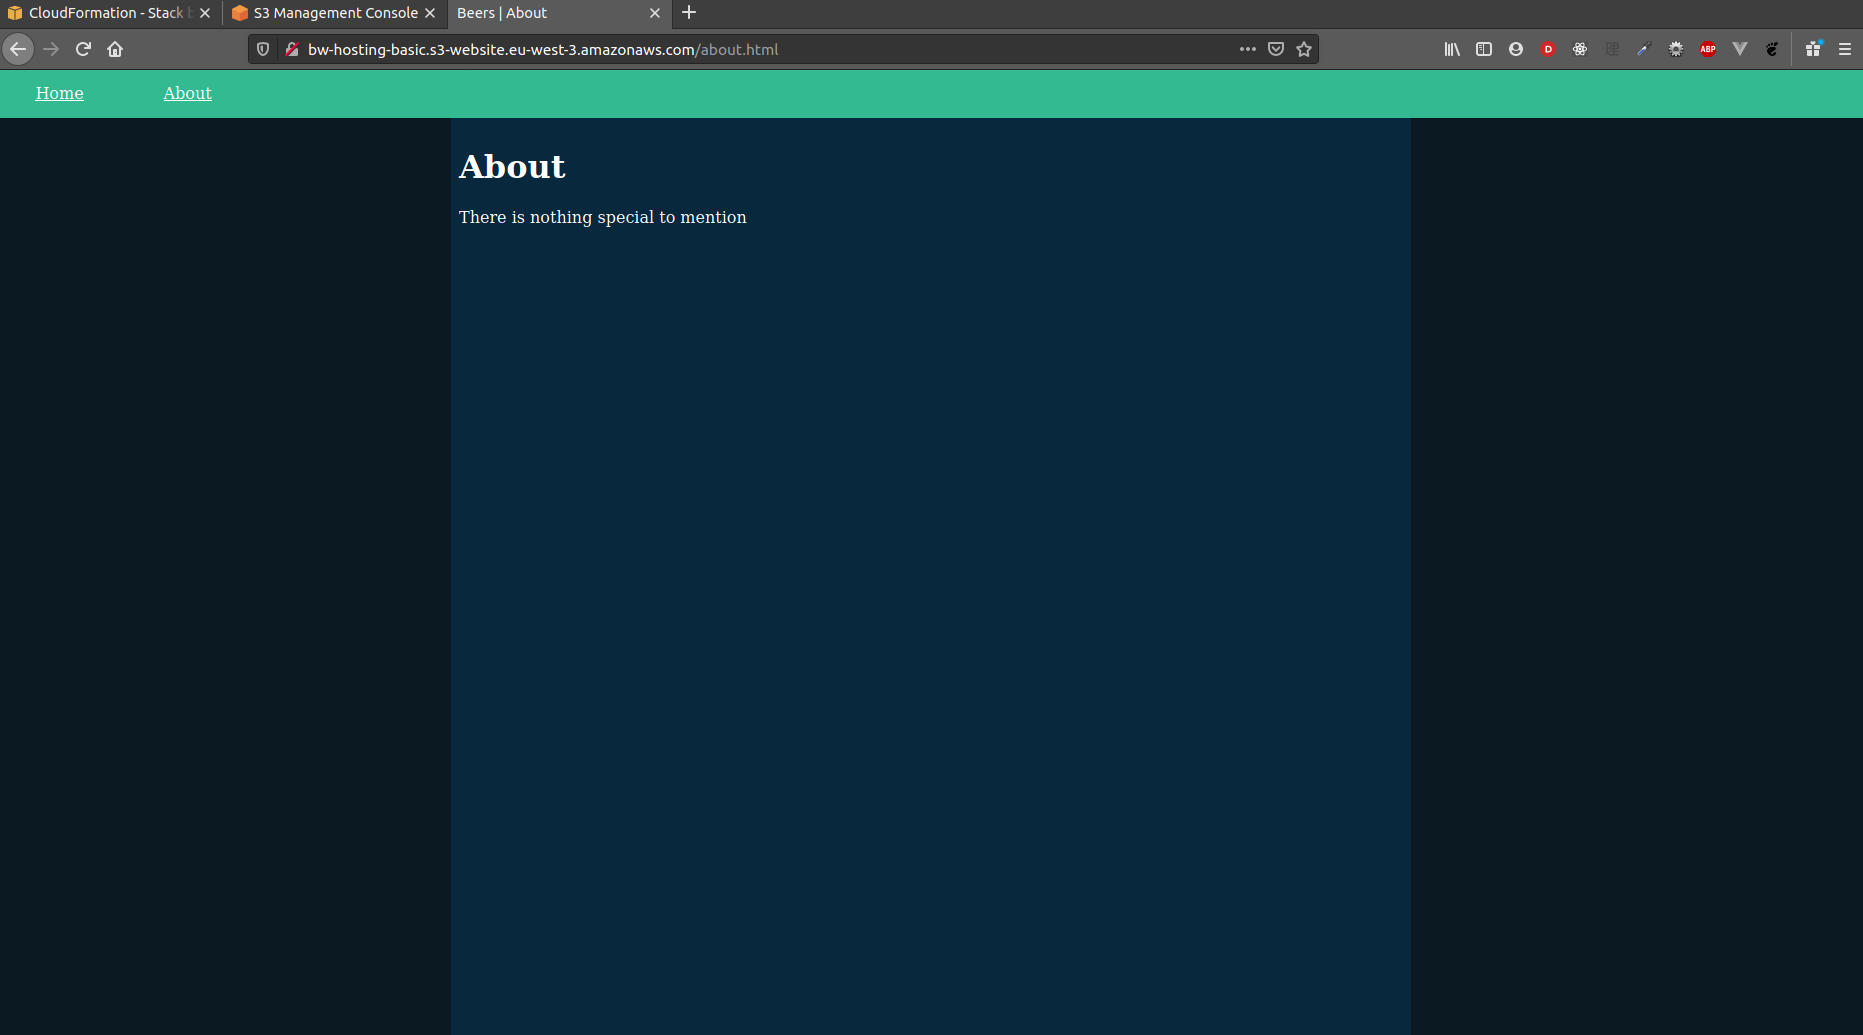Bookmark this page with the star
This screenshot has height=1035, width=1863.
tap(1303, 49)
